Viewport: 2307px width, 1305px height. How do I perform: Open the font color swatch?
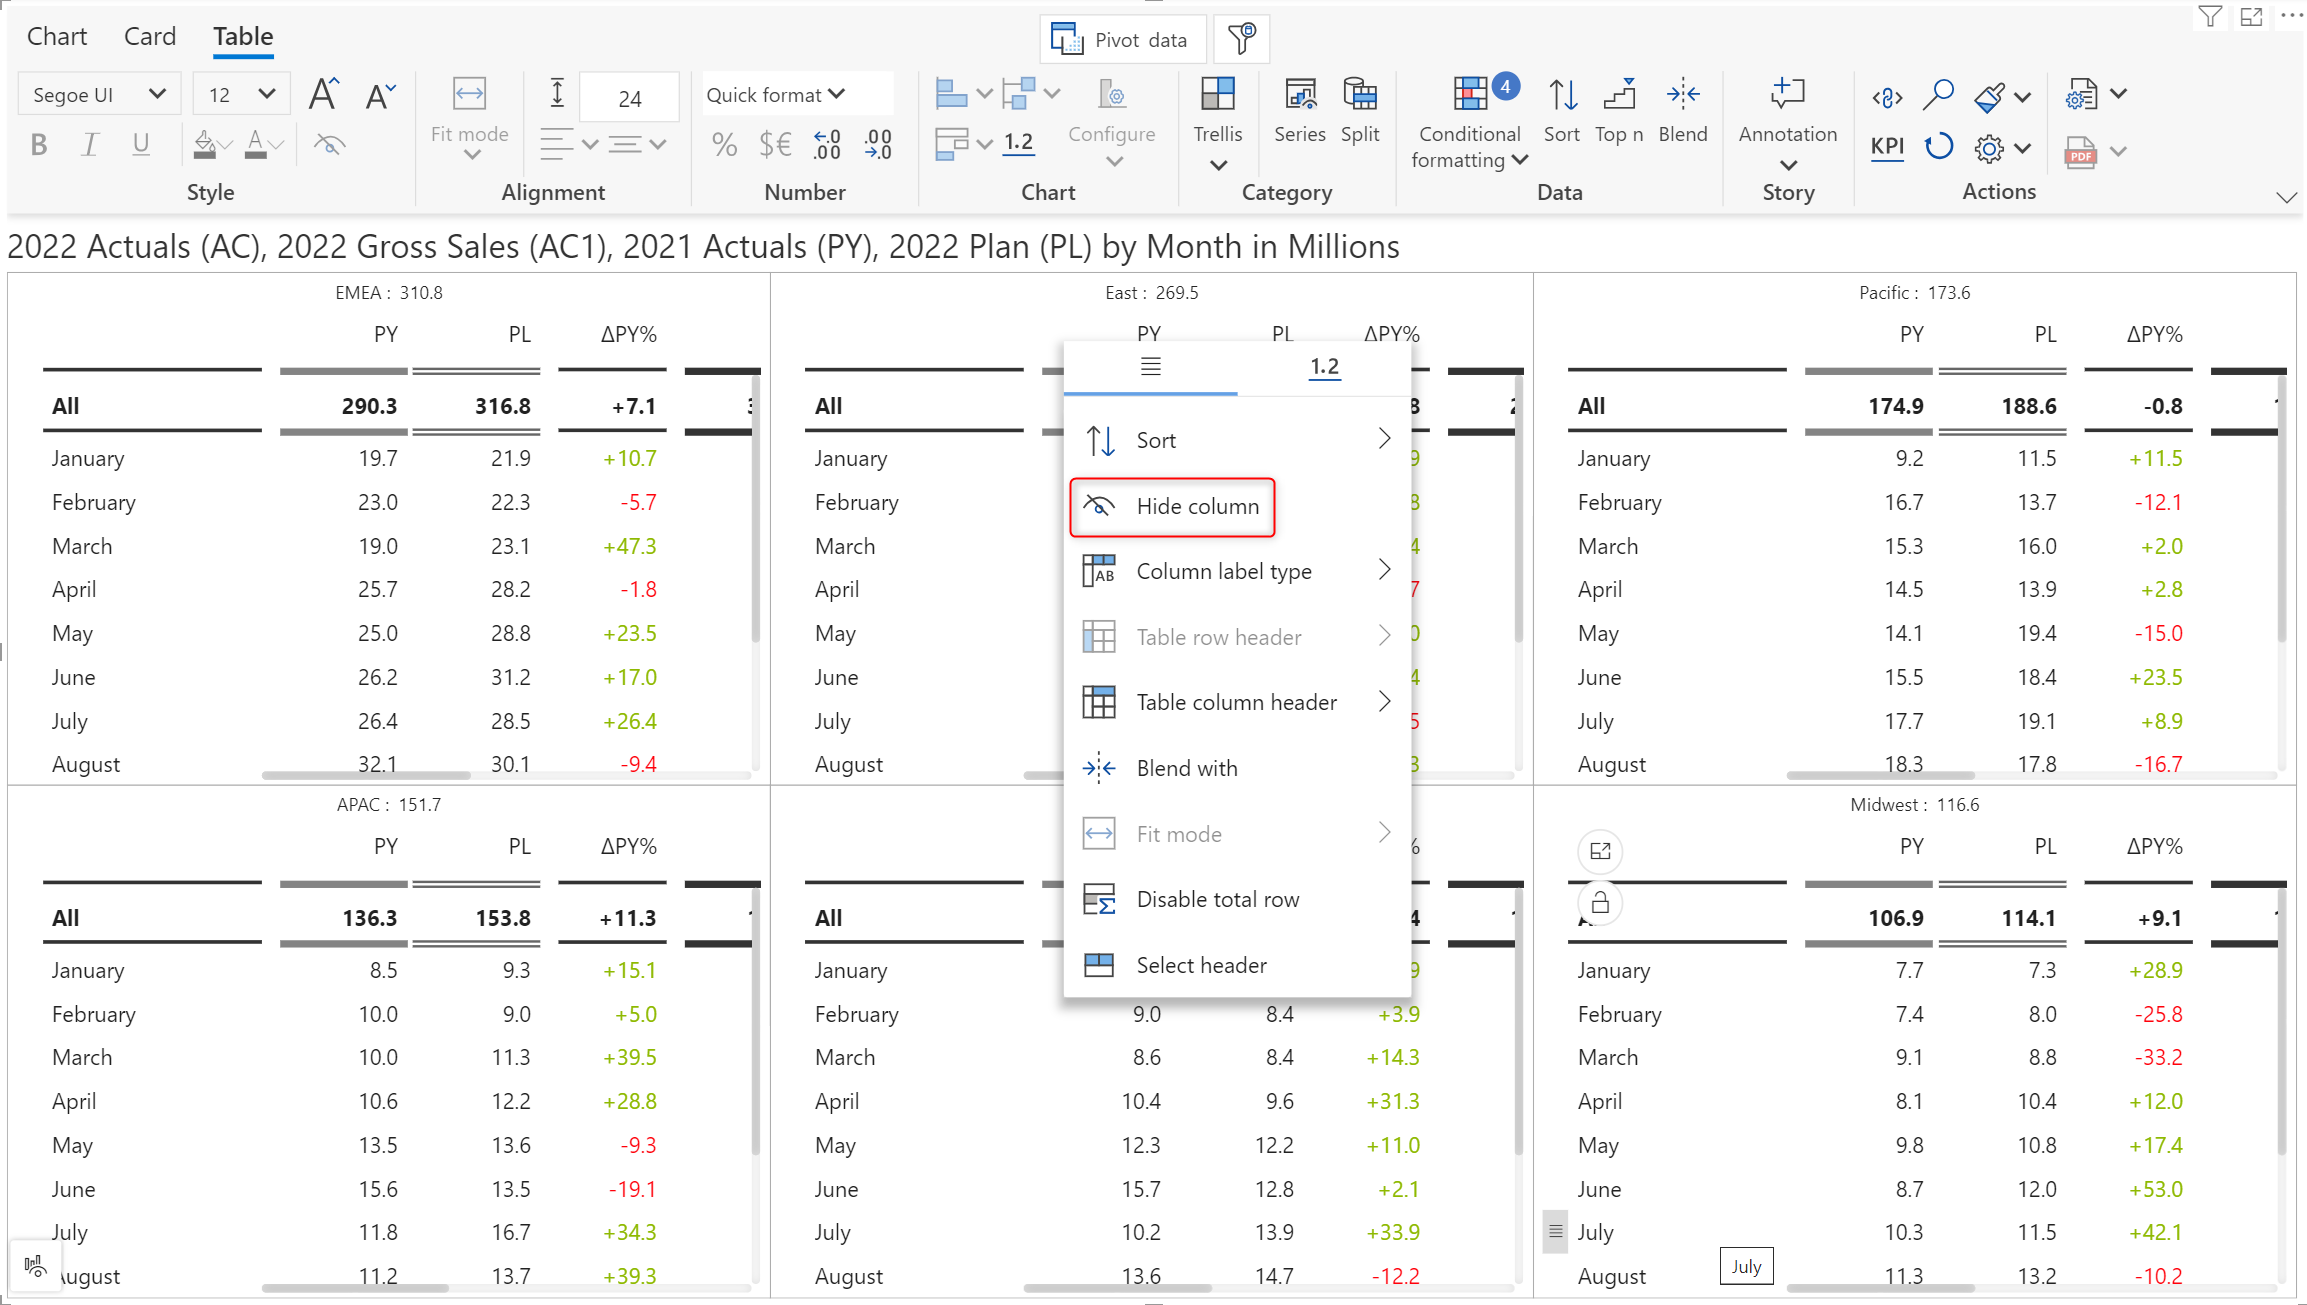(x=256, y=145)
